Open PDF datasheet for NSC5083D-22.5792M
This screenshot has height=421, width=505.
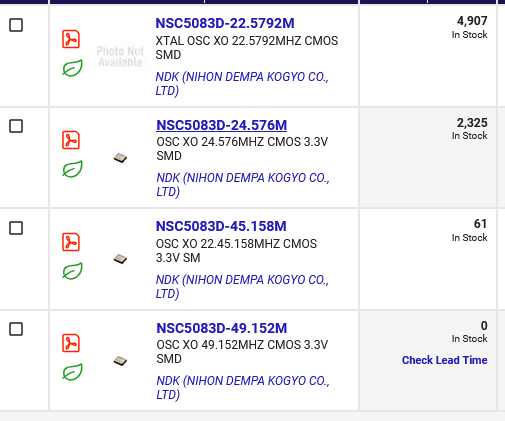click(x=71, y=39)
